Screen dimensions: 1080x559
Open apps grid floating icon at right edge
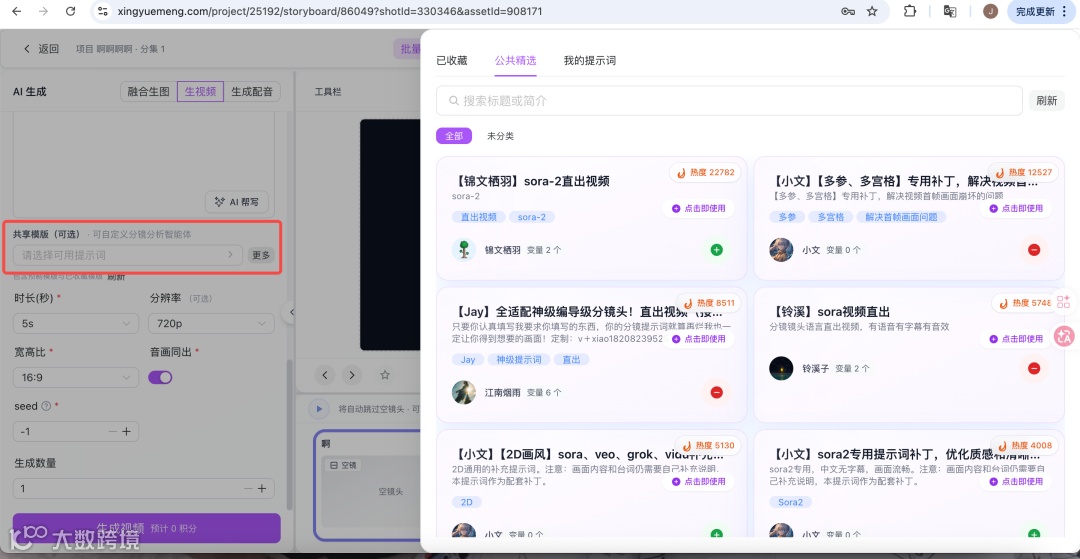1063,301
